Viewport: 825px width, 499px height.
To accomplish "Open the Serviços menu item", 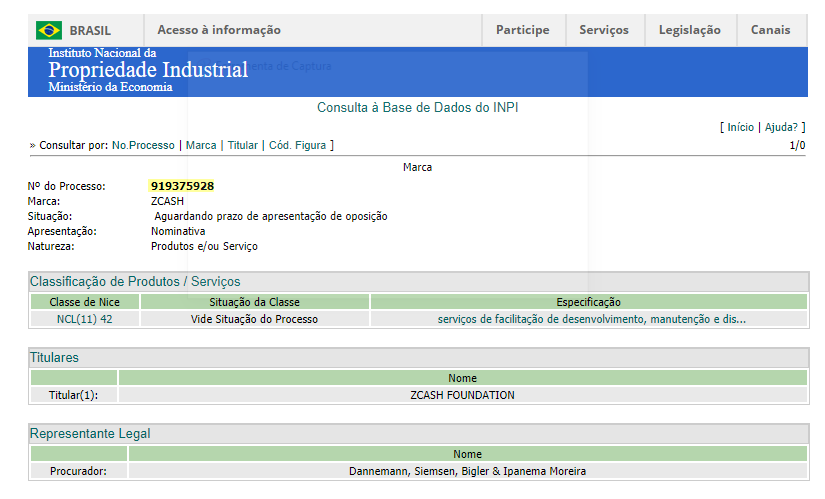I will point(604,30).
